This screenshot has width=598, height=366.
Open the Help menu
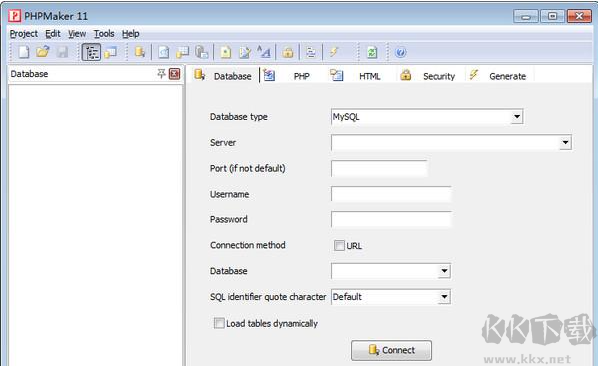[130, 34]
